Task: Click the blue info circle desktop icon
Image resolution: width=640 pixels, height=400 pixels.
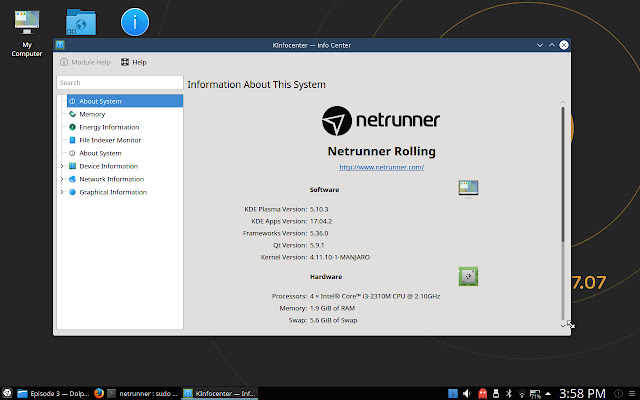Action: (x=135, y=22)
